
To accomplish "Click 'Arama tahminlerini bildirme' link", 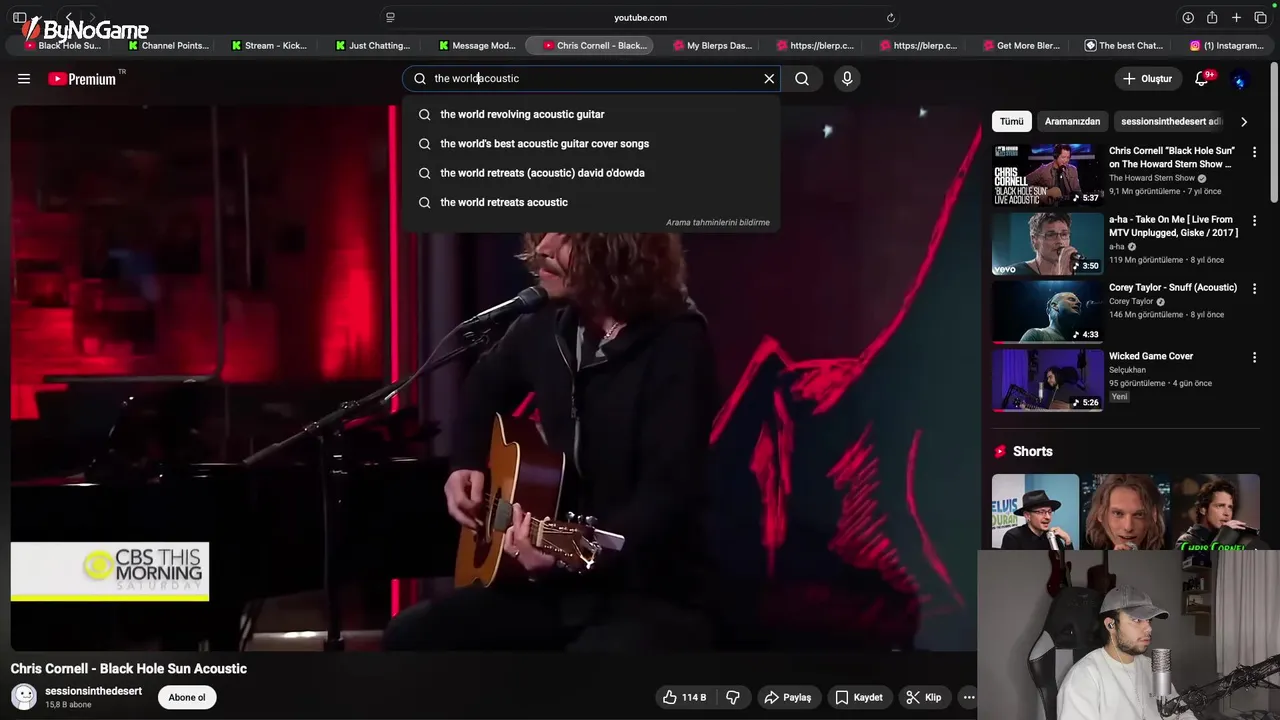I will [718, 222].
